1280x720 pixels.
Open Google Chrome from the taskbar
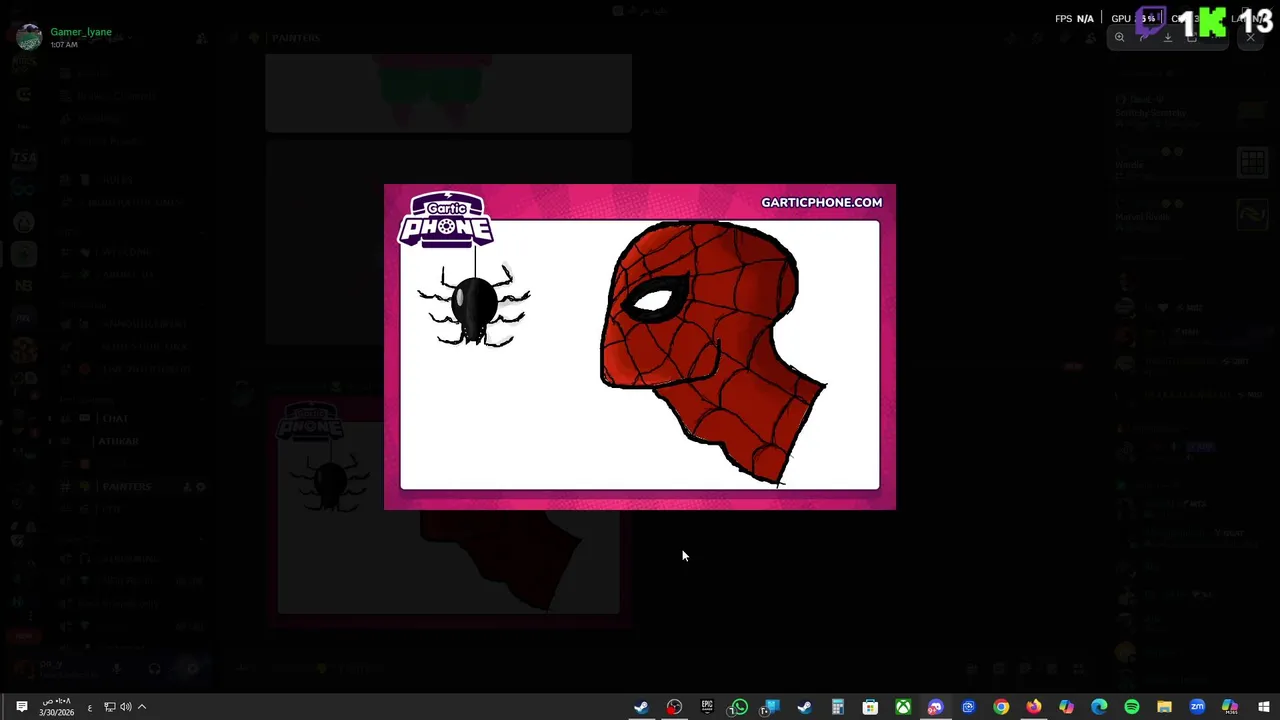[1001, 707]
